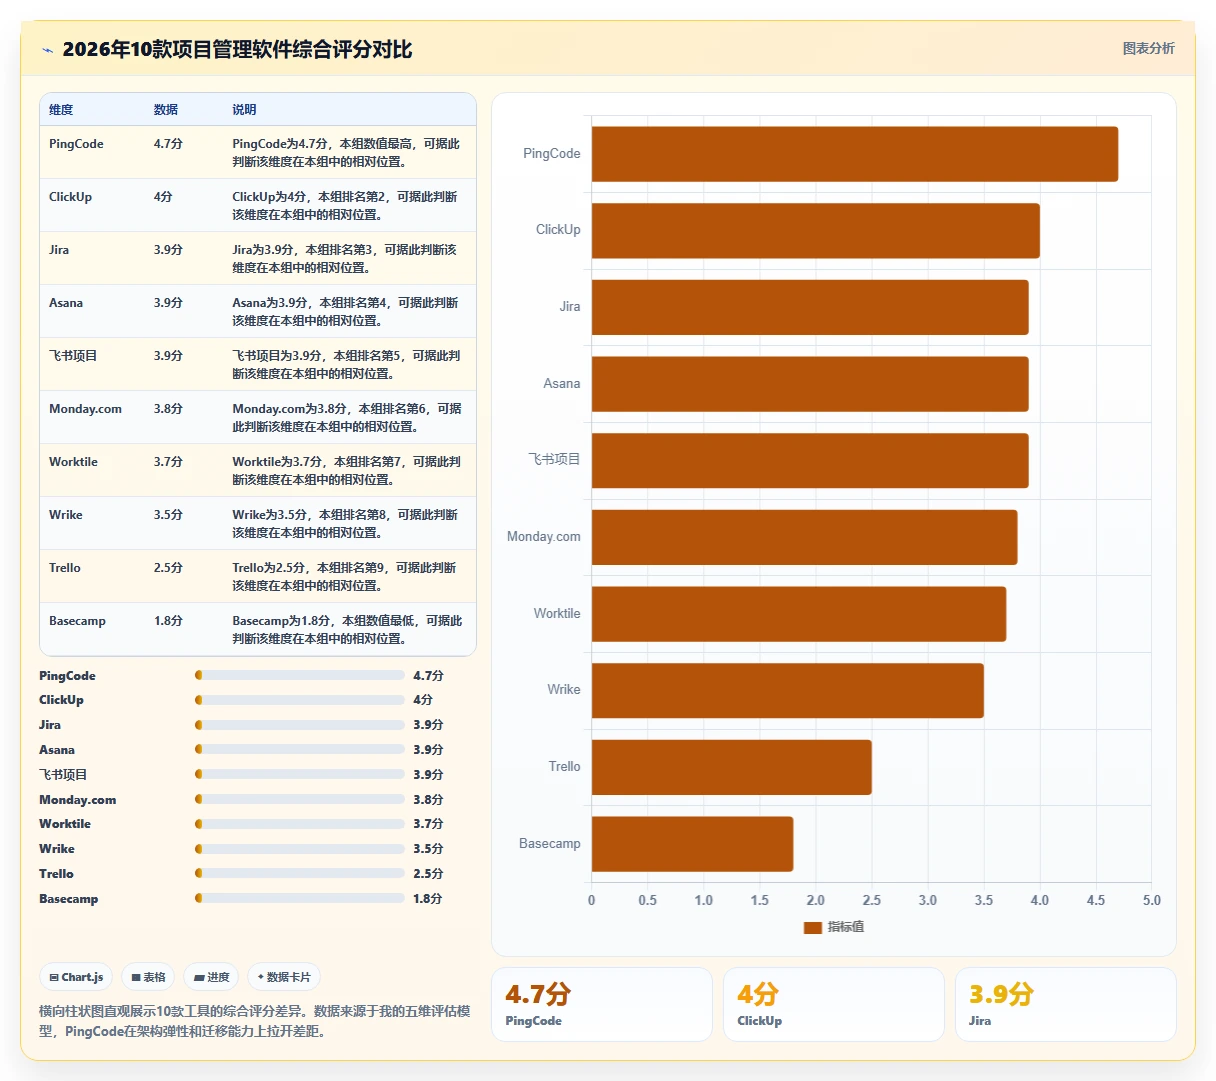Click the Worktile bar in the chart
Screen dimensions: 1216x1081
tap(799, 614)
